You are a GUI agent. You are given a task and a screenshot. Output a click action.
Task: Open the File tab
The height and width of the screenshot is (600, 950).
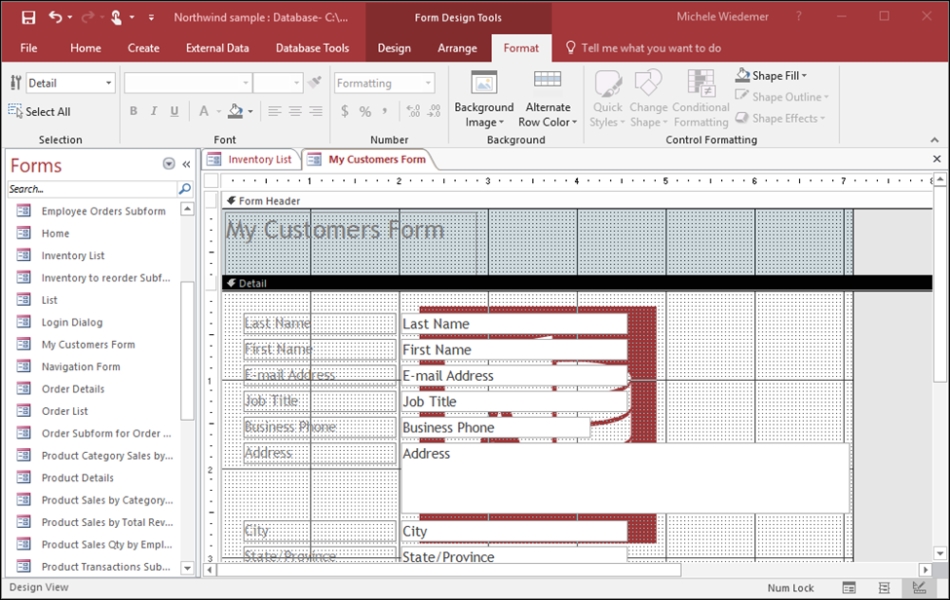click(x=28, y=48)
